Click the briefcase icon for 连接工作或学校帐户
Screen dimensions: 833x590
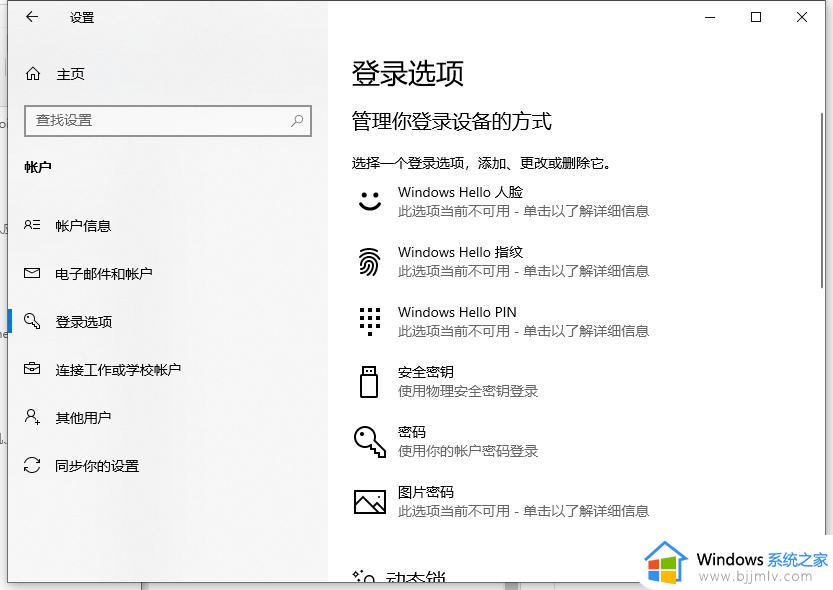pos(32,369)
